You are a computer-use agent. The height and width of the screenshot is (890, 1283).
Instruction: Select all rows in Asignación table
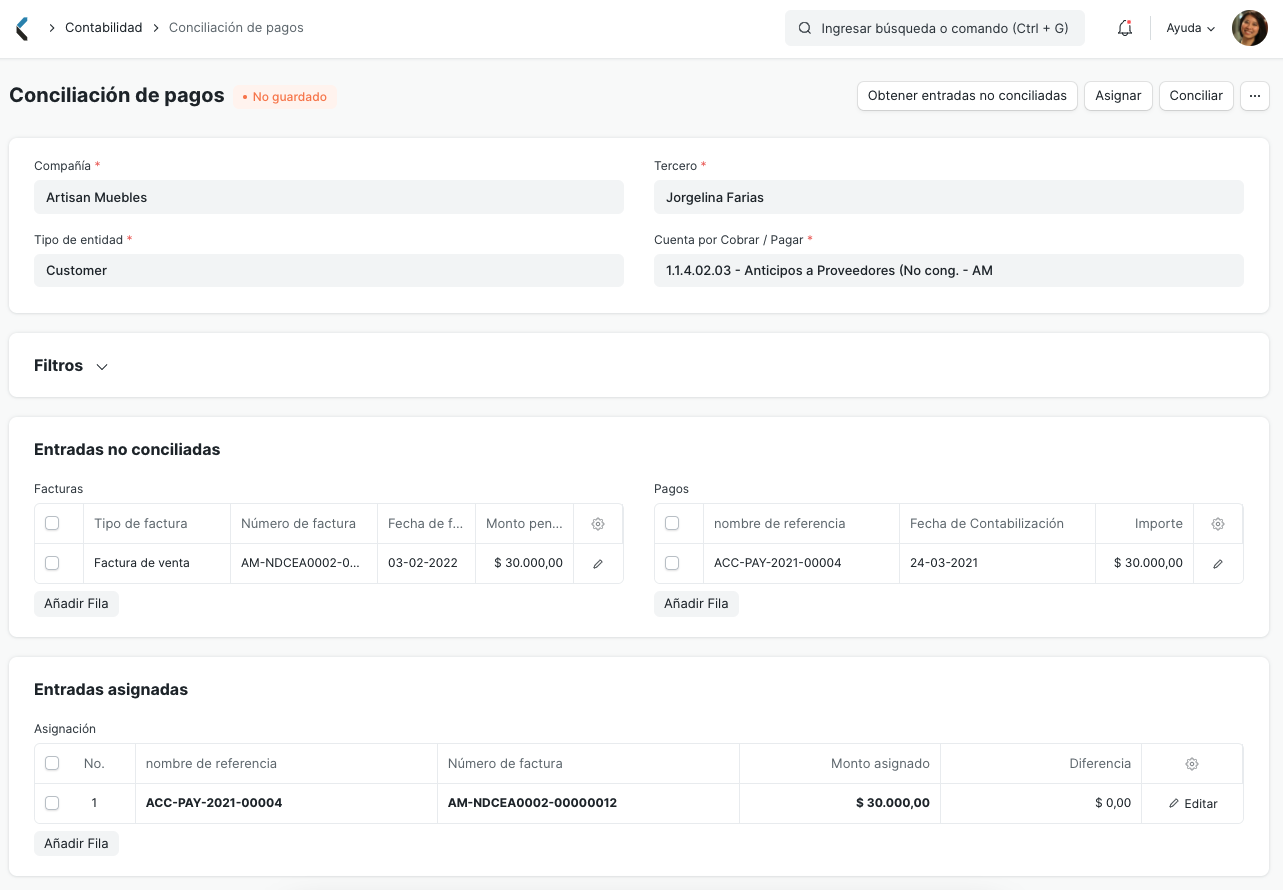(52, 763)
